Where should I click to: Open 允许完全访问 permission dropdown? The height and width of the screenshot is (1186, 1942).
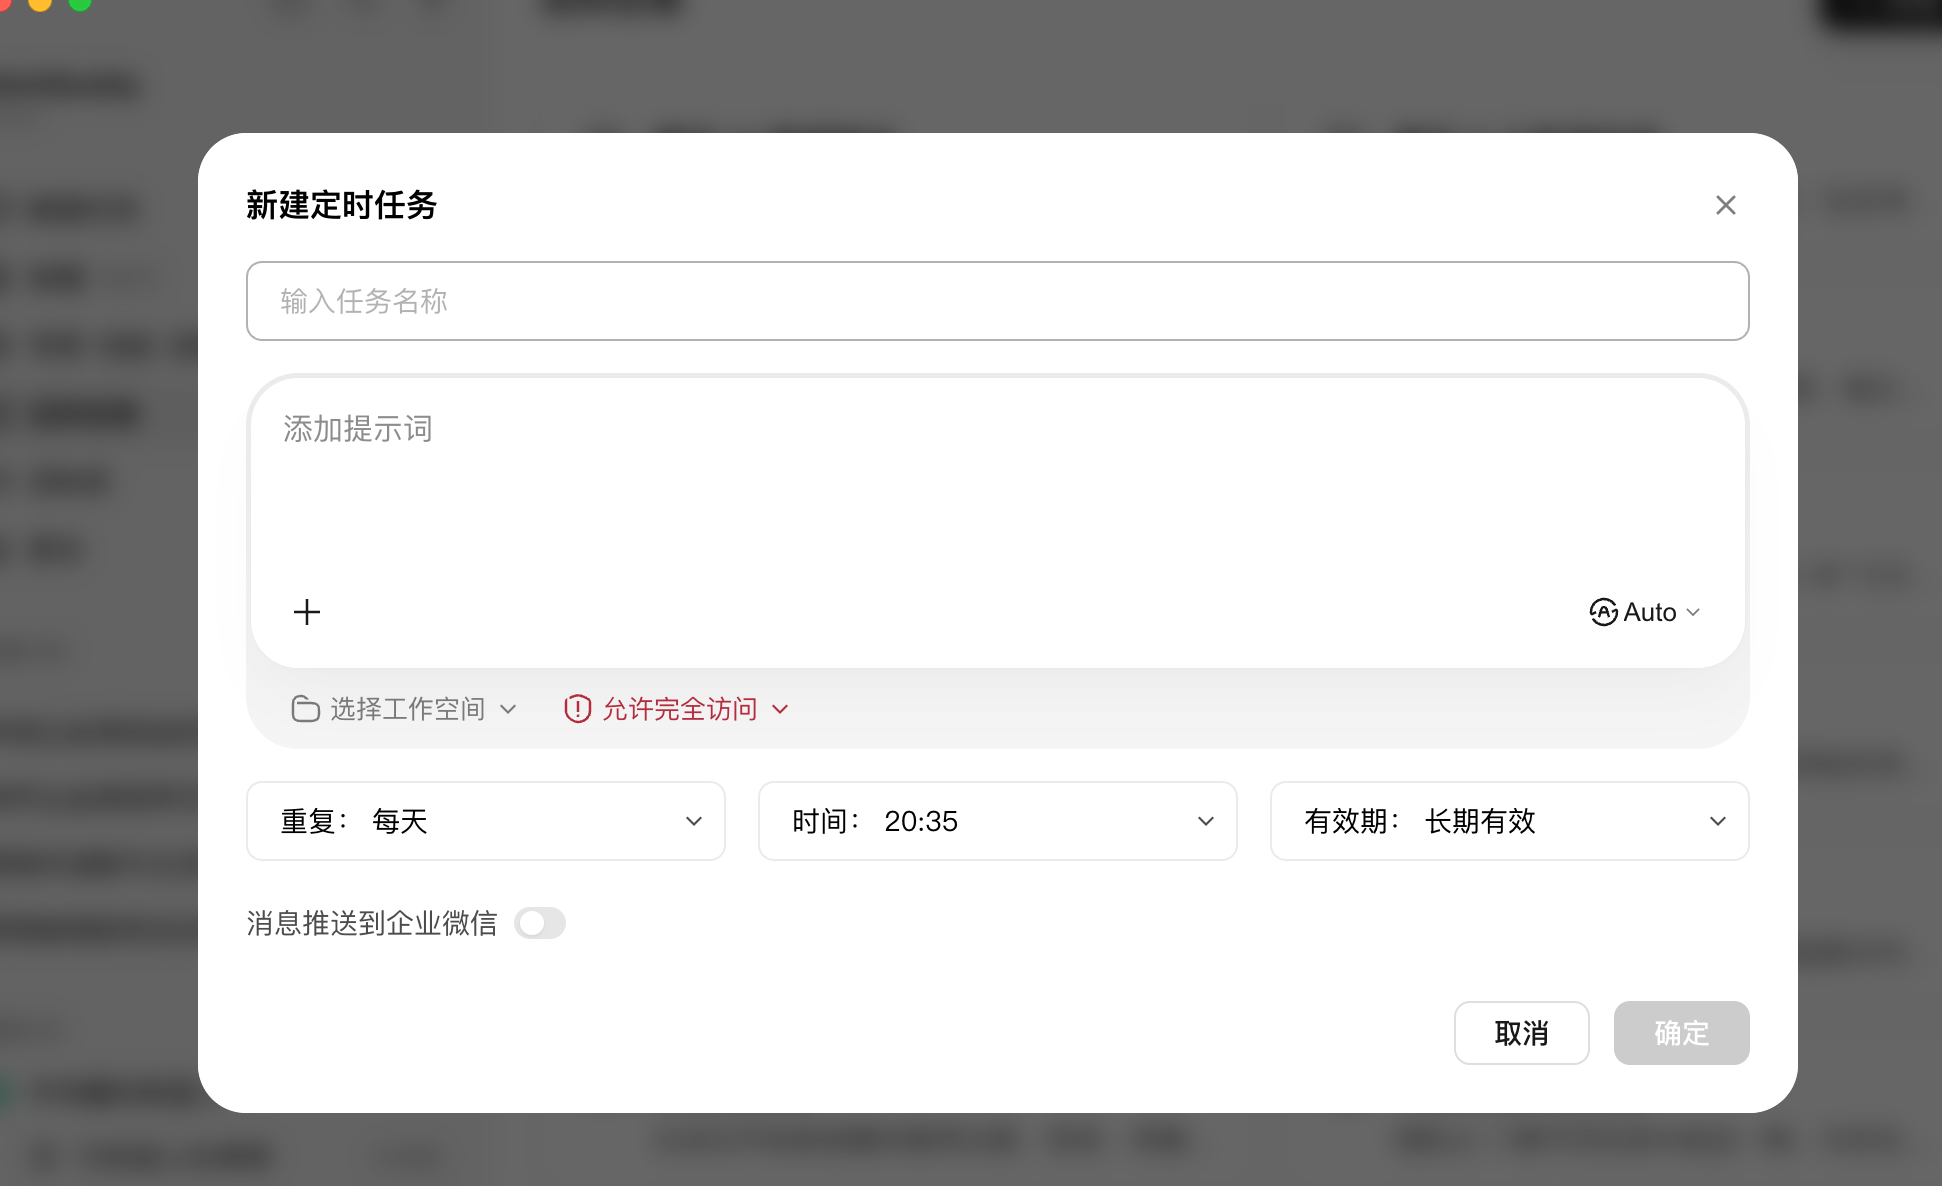(677, 709)
